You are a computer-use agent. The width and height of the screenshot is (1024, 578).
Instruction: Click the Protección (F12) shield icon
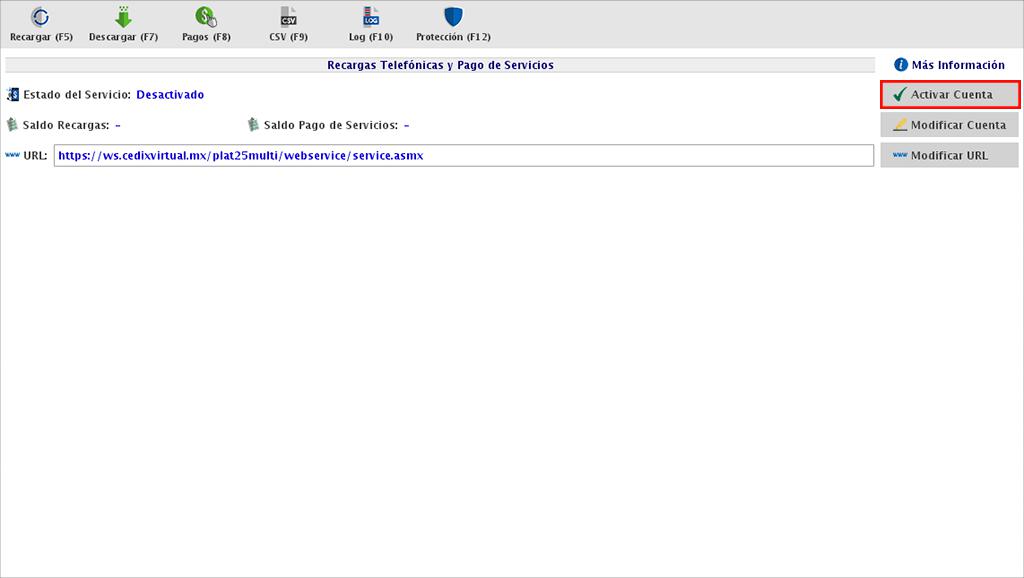[x=452, y=15]
